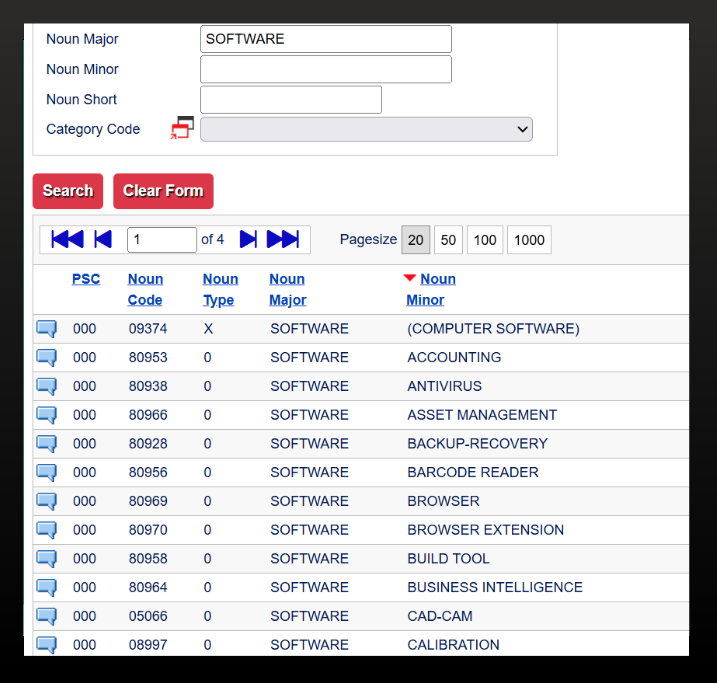Open details icon for BARCODE READER row
717x683 pixels.
click(x=47, y=473)
